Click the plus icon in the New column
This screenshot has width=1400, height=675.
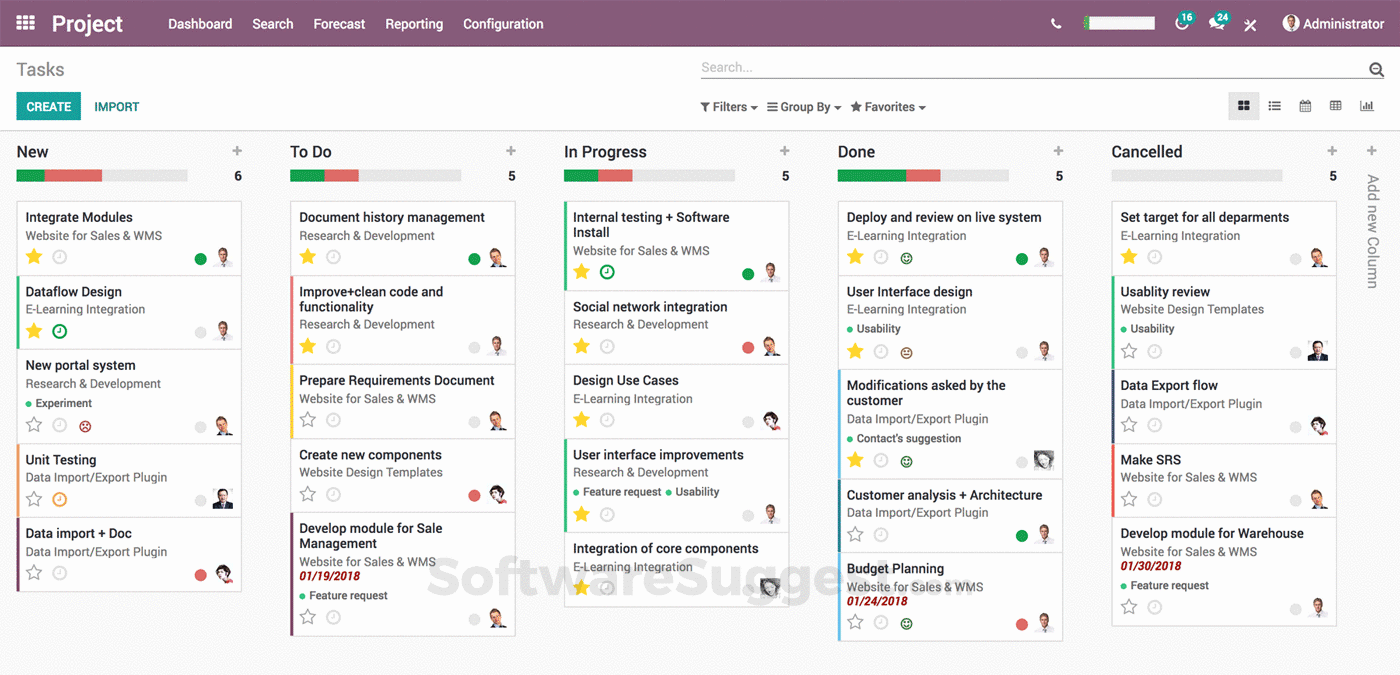click(237, 151)
